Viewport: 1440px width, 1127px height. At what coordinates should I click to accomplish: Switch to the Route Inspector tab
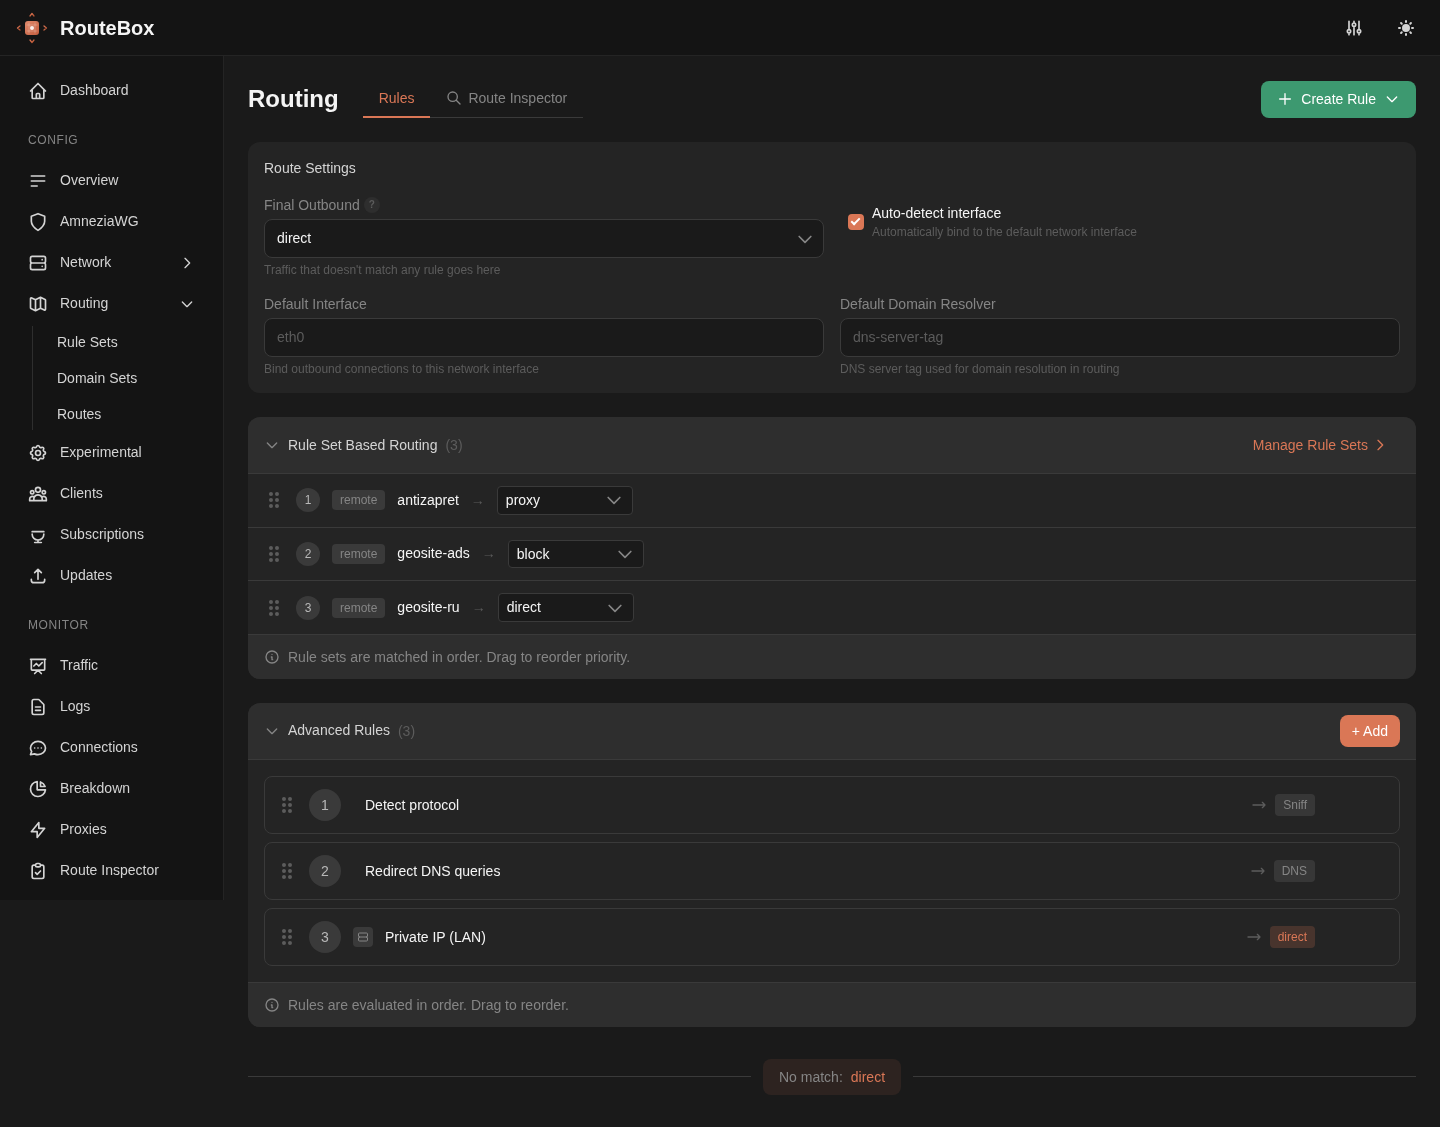click(x=507, y=98)
